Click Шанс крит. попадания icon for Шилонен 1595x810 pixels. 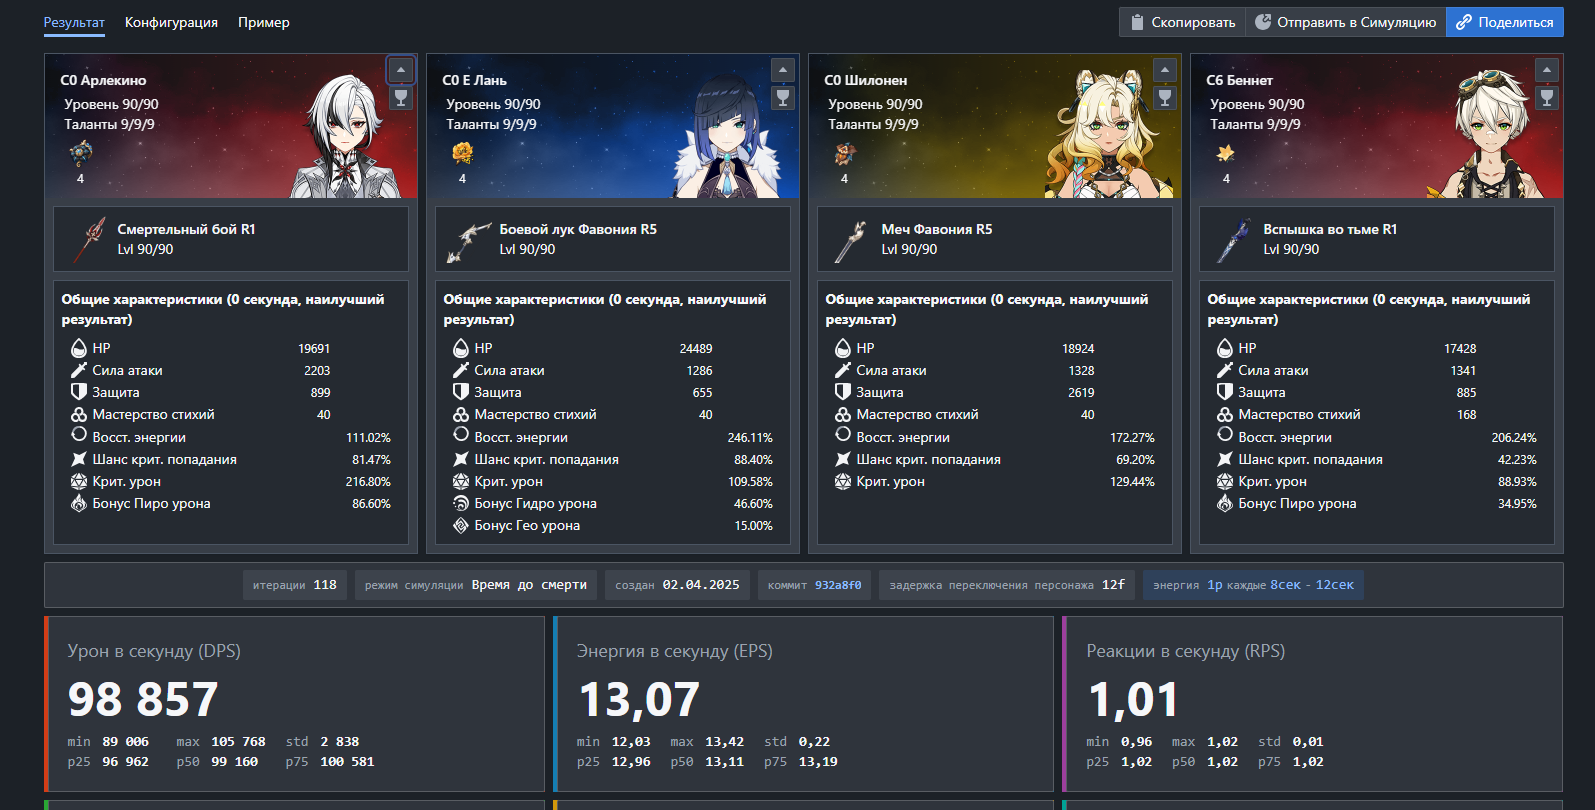(843, 459)
